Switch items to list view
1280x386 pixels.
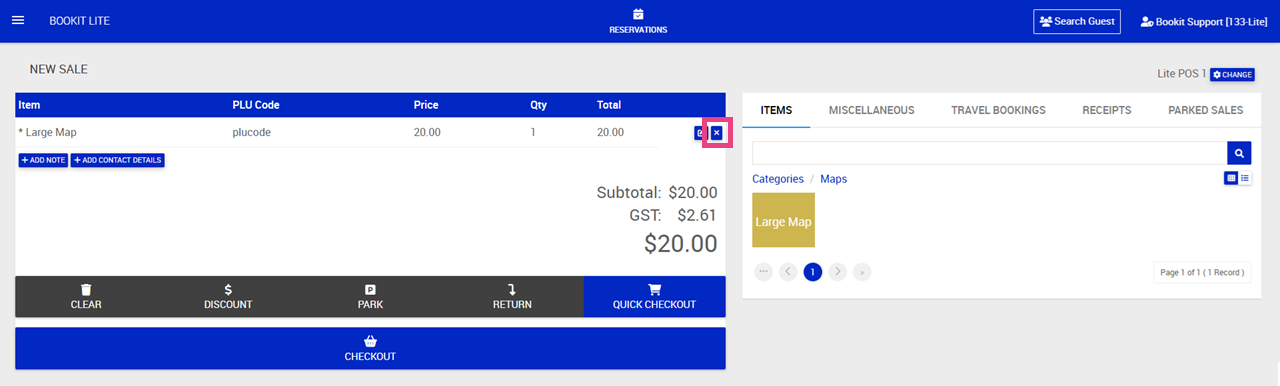1245,178
